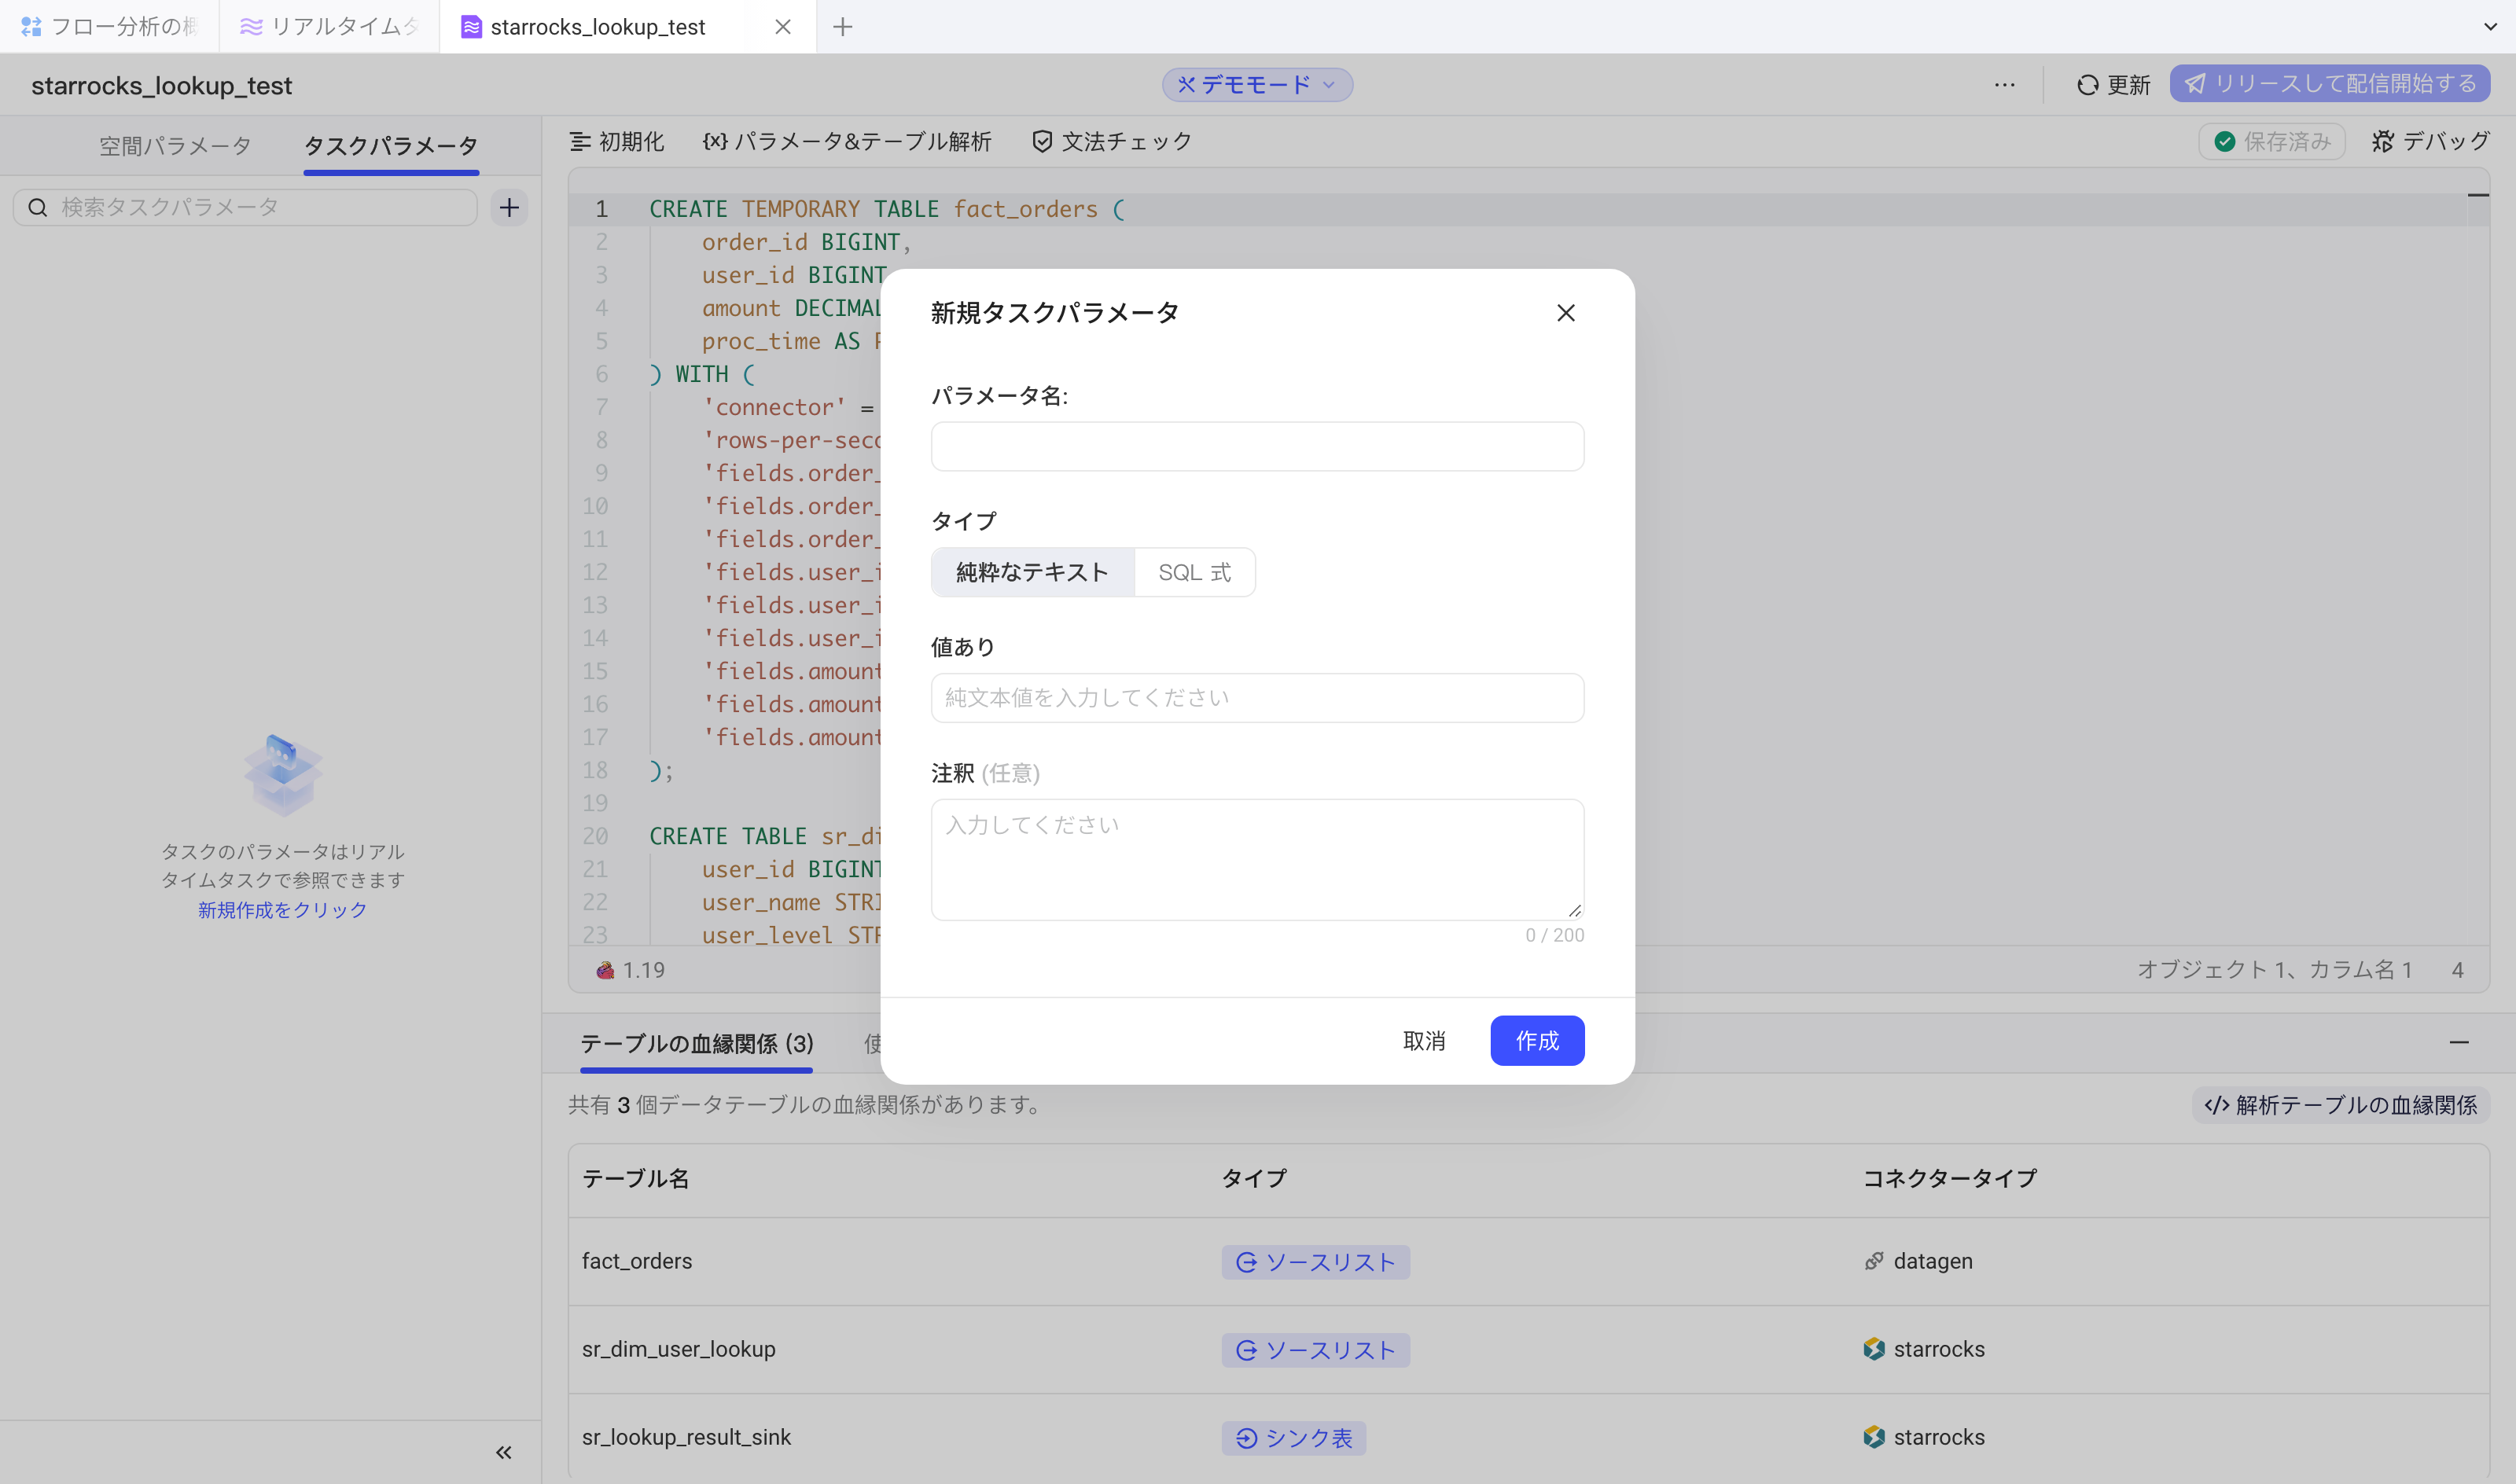Switch to リアルタイム tab
Image resolution: width=2516 pixels, height=1484 pixels.
pos(330,27)
